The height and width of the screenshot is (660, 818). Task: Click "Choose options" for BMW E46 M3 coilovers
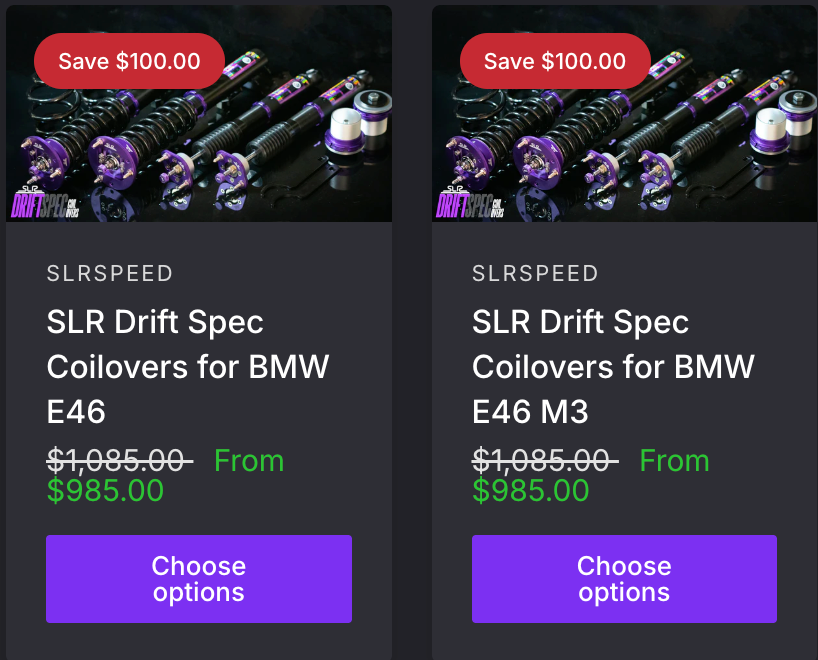point(624,579)
